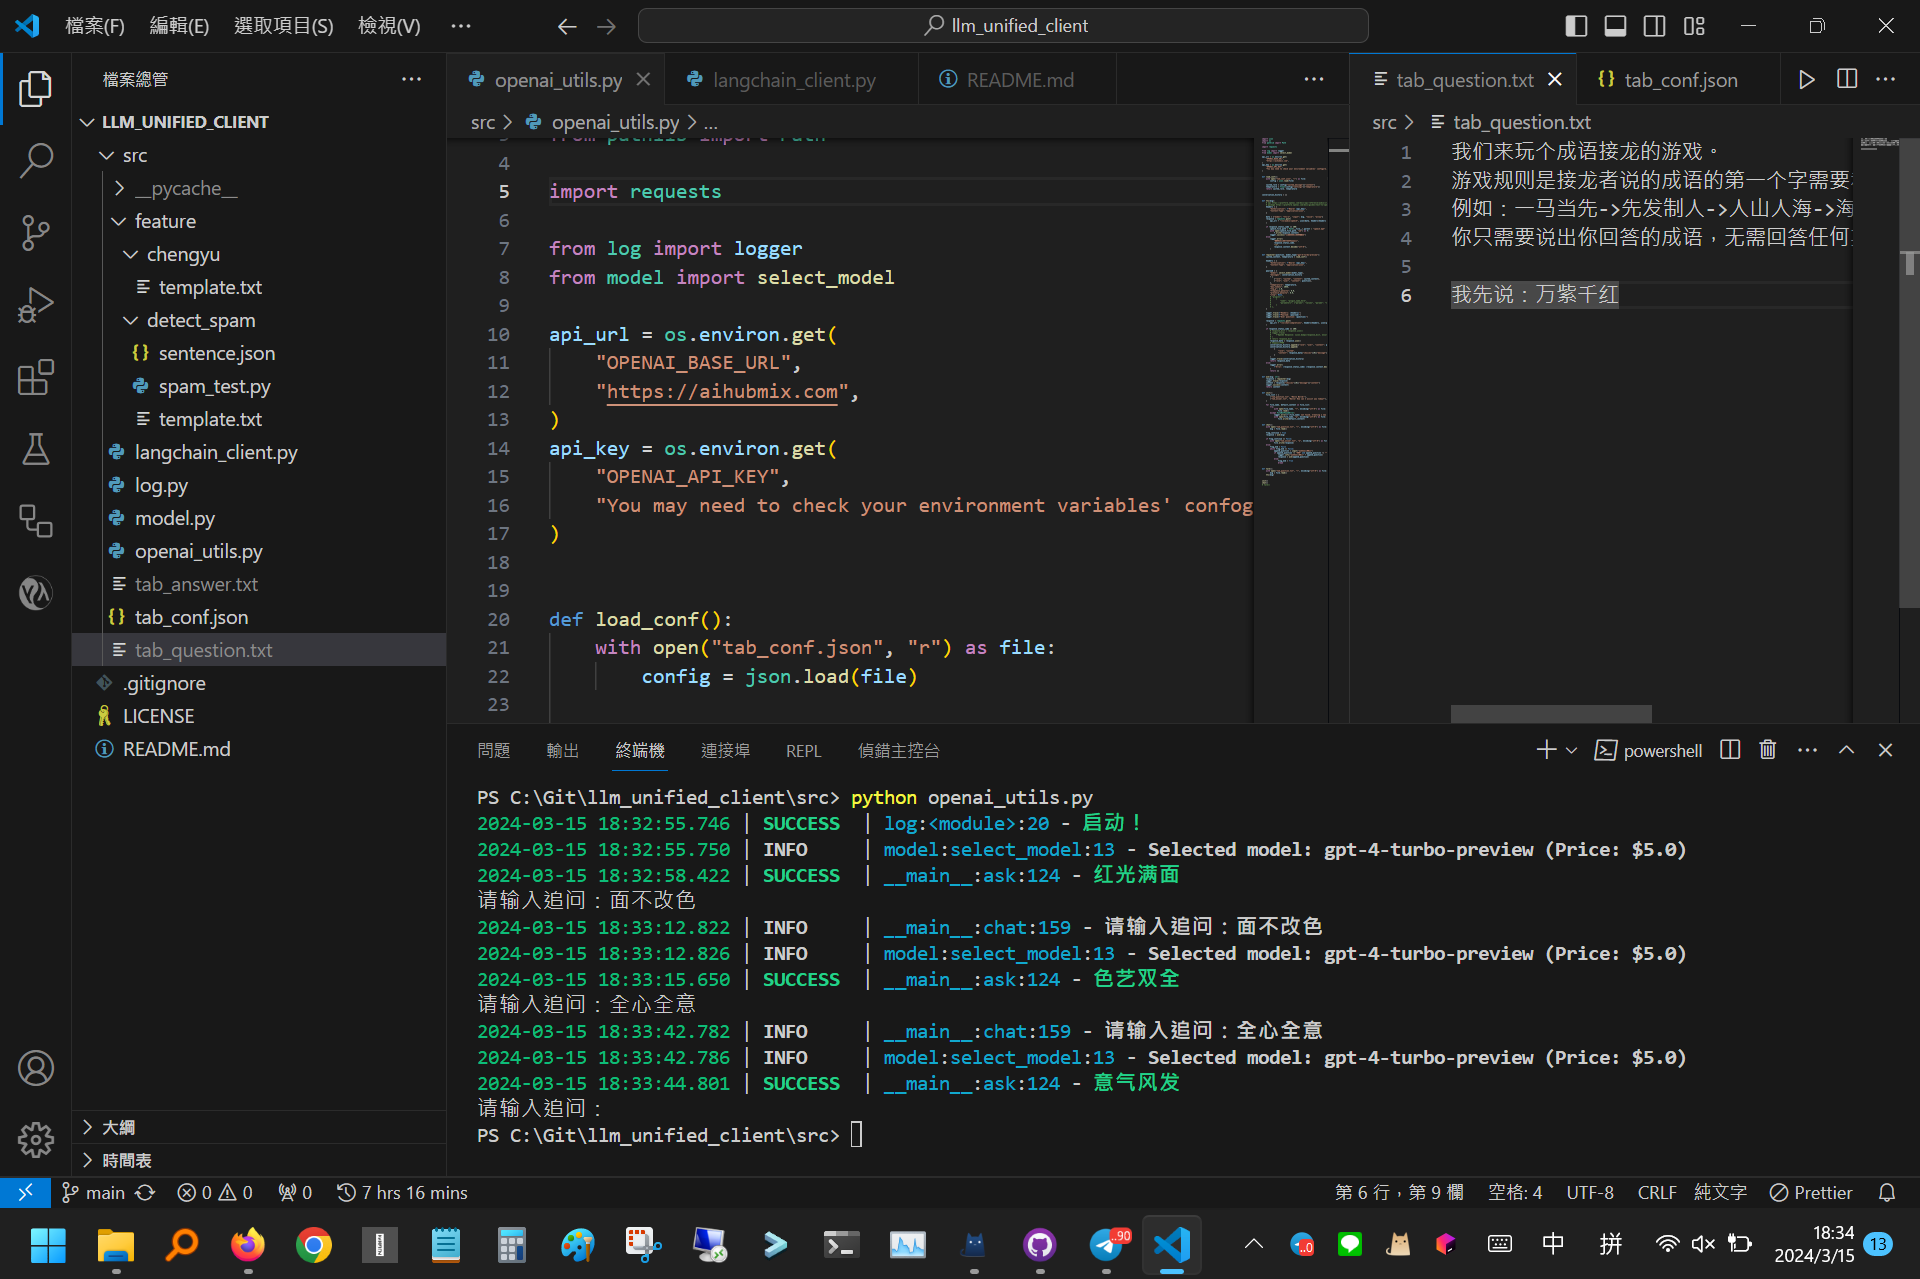Open Run and Debug view
Viewport: 1920px width, 1279px height.
(36, 305)
